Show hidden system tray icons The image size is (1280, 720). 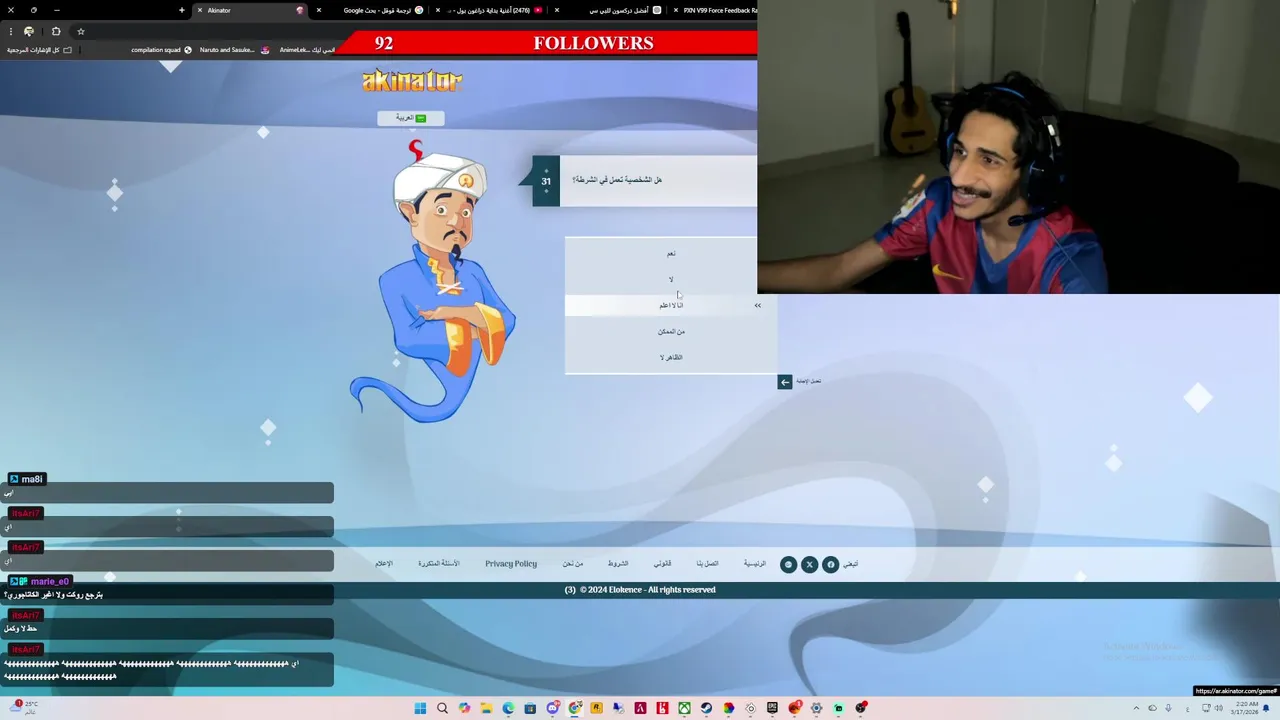coord(1136,708)
